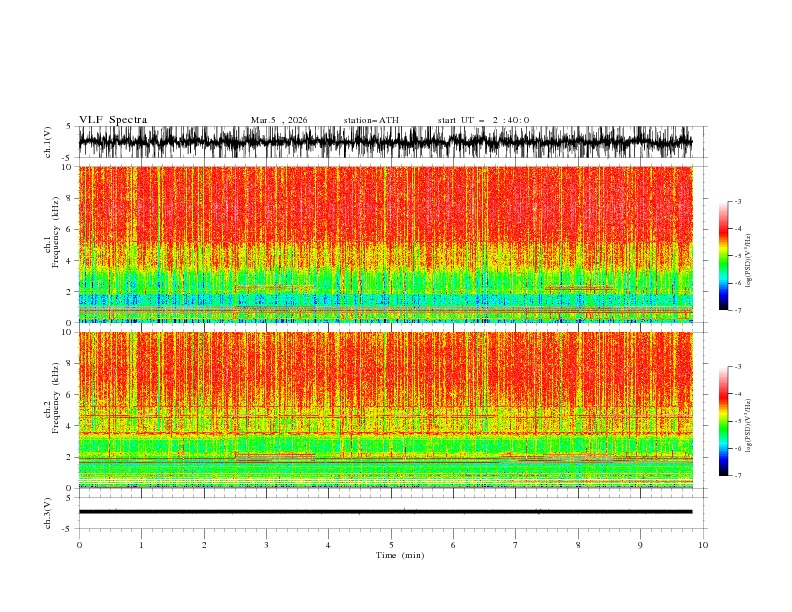Click the '5' time axis tick label
792x612 pixels.
391,545
